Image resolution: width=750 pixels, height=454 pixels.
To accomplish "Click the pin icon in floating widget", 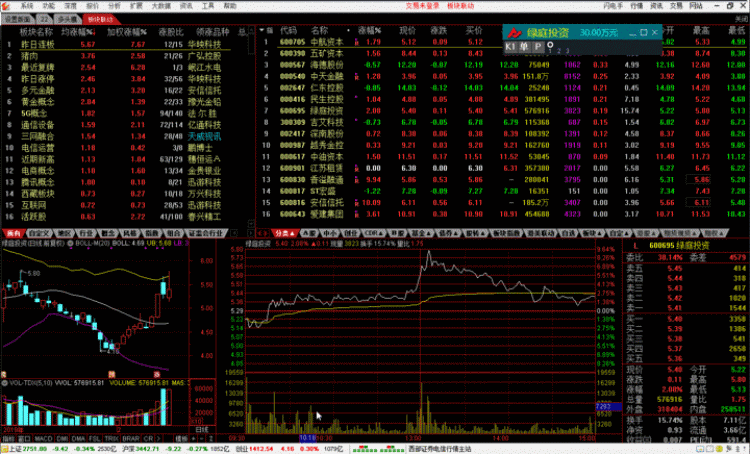I will point(550,46).
